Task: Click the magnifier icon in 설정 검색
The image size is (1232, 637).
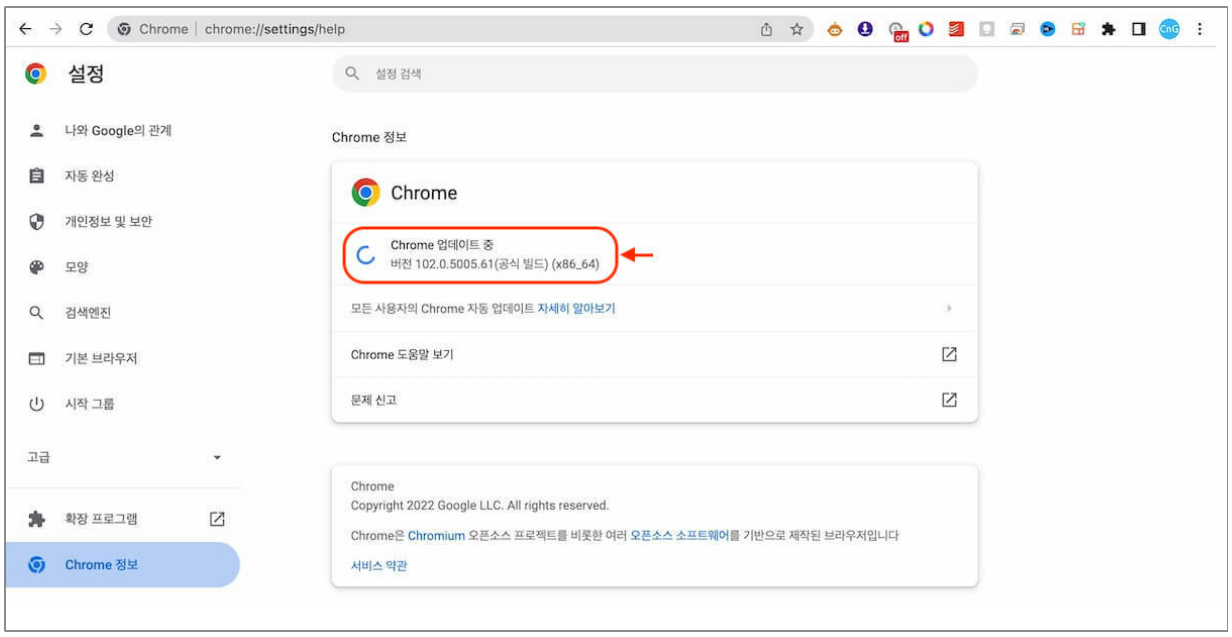Action: [351, 74]
